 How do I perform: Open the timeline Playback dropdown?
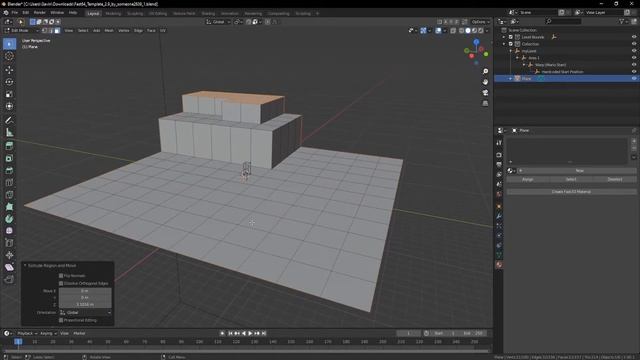(x=27, y=333)
